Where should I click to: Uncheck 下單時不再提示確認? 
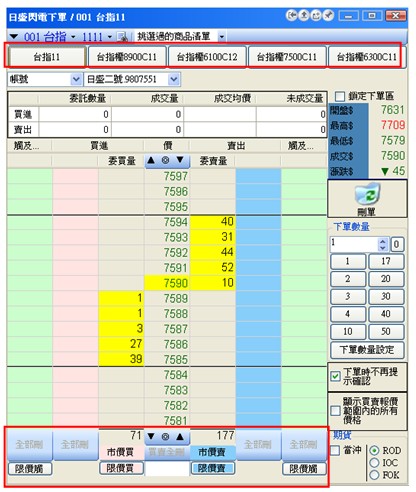(x=335, y=377)
